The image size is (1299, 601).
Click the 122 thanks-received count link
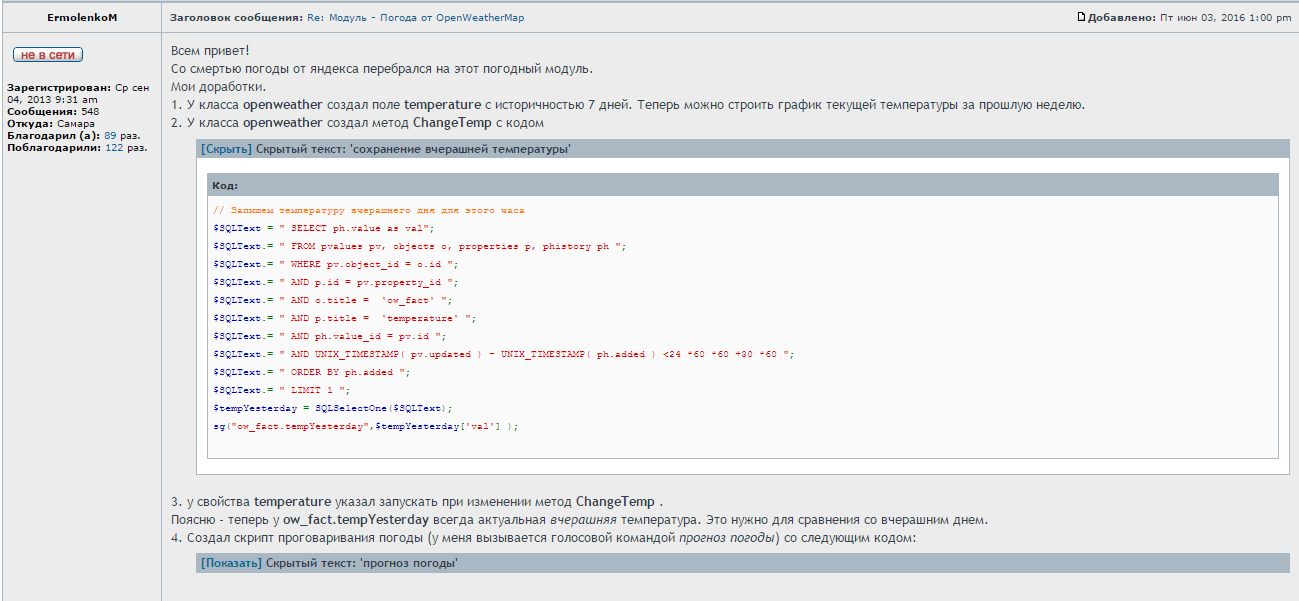[x=113, y=147]
